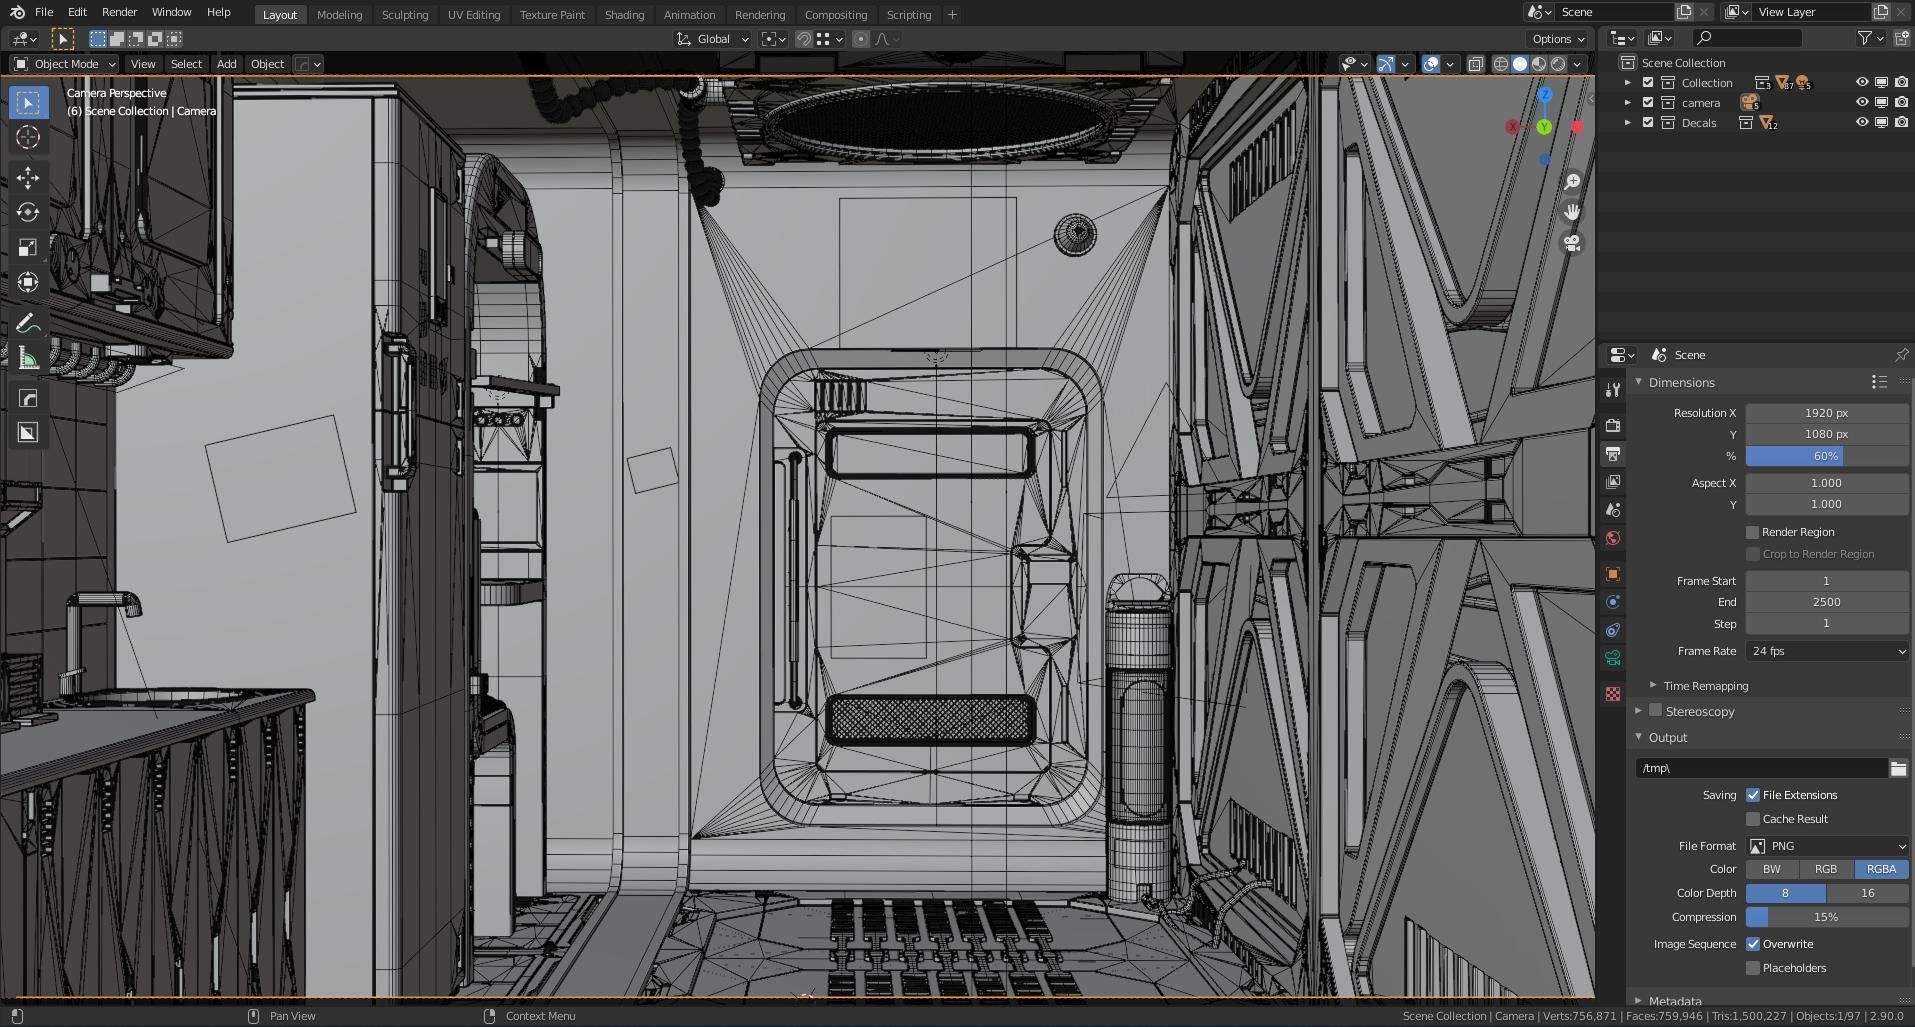Screen dimensions: 1915x1027
Task: Open the Options dropdown in the header
Action: [1558, 39]
